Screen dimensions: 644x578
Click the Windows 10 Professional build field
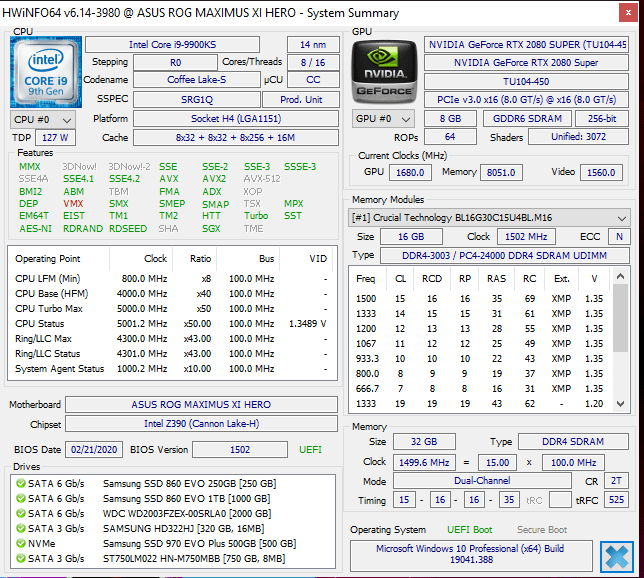pos(471,554)
